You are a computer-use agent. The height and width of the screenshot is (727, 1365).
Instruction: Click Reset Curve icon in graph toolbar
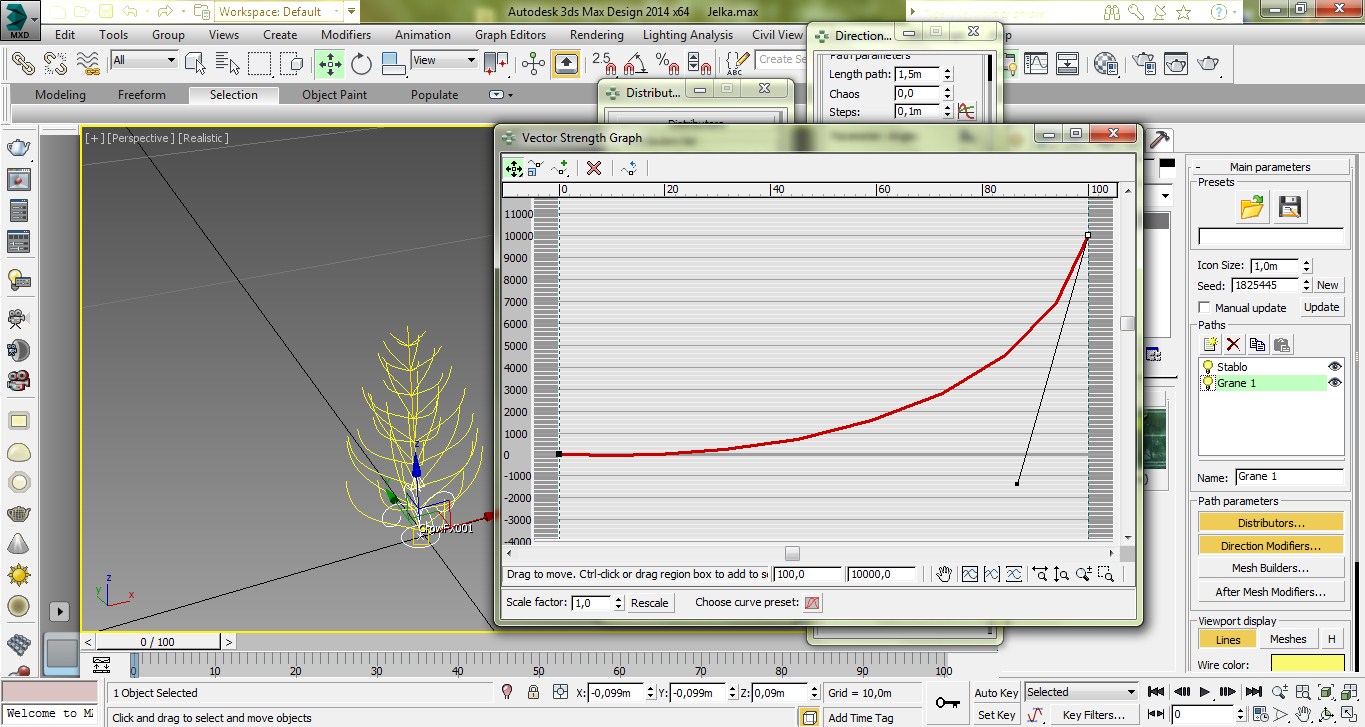coord(629,168)
